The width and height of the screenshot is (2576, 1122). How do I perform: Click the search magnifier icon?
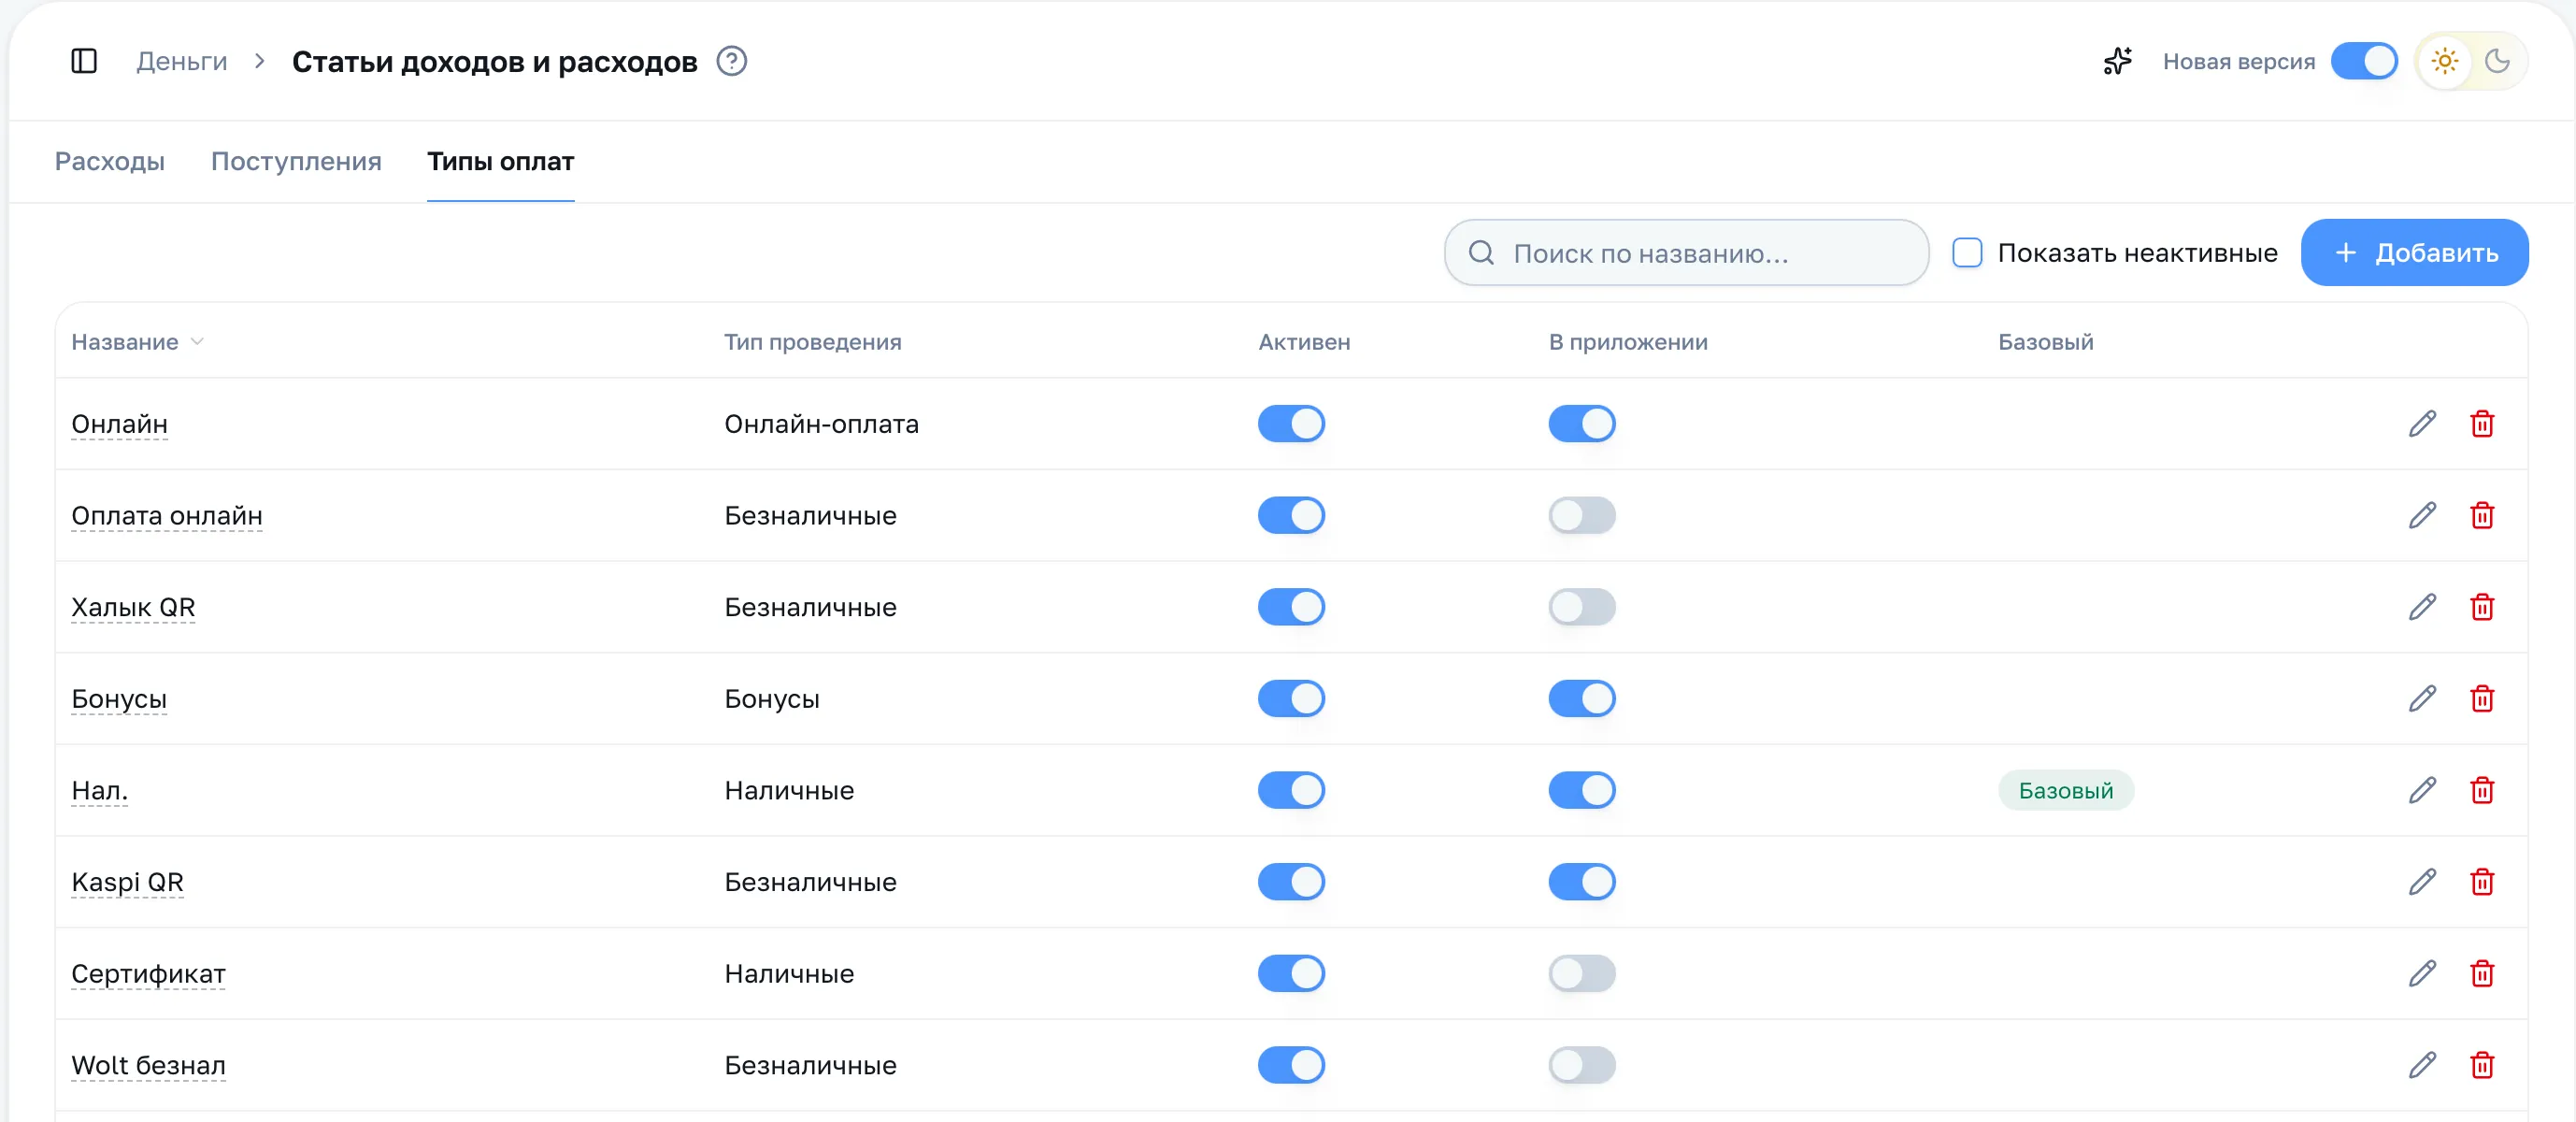tap(1481, 253)
